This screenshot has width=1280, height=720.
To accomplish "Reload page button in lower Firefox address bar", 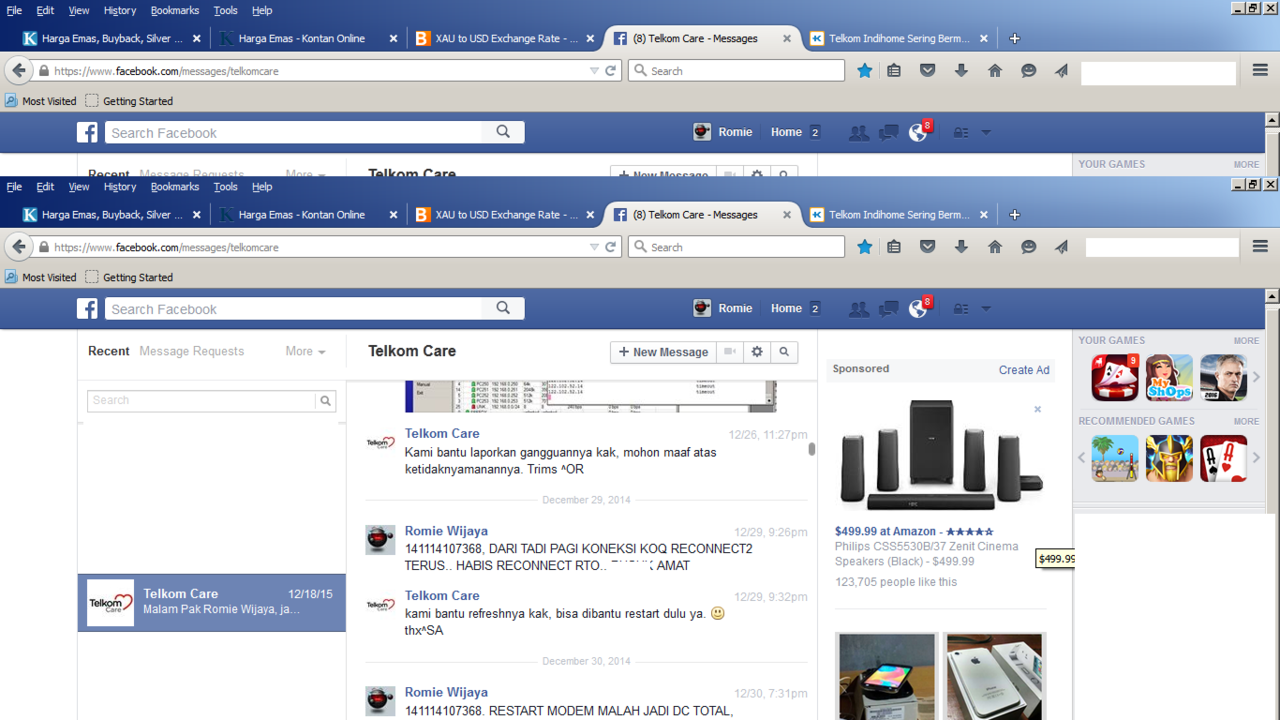I will click(610, 247).
